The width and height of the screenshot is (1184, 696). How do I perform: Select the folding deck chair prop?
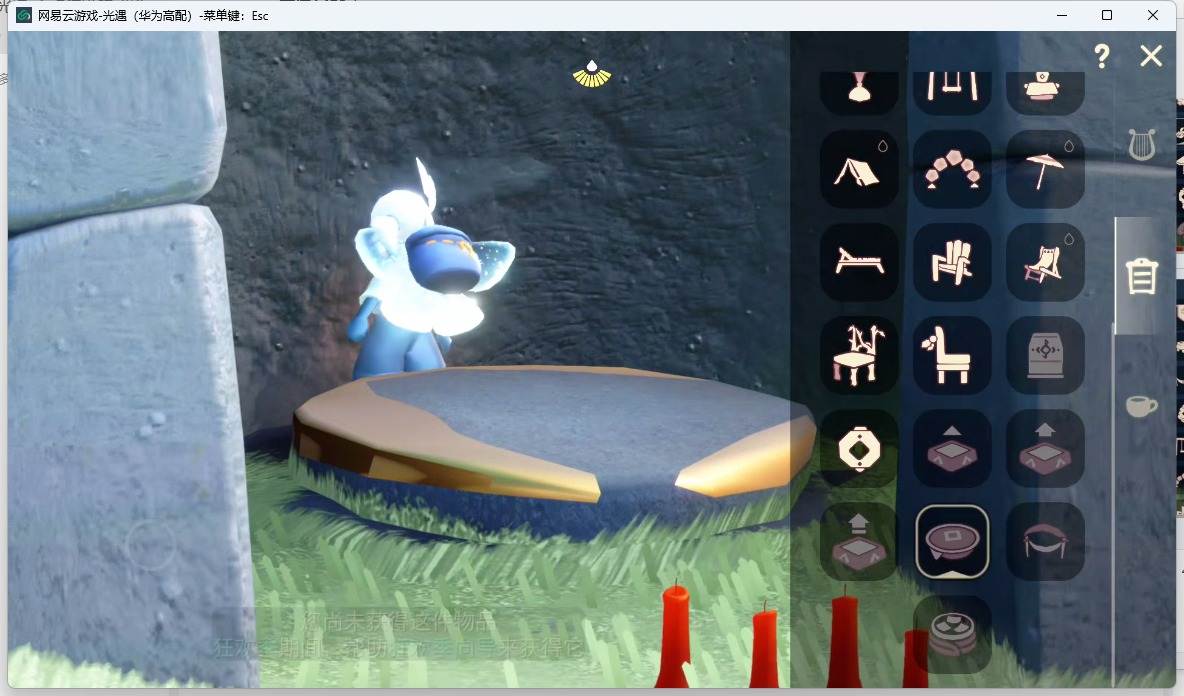1046,262
